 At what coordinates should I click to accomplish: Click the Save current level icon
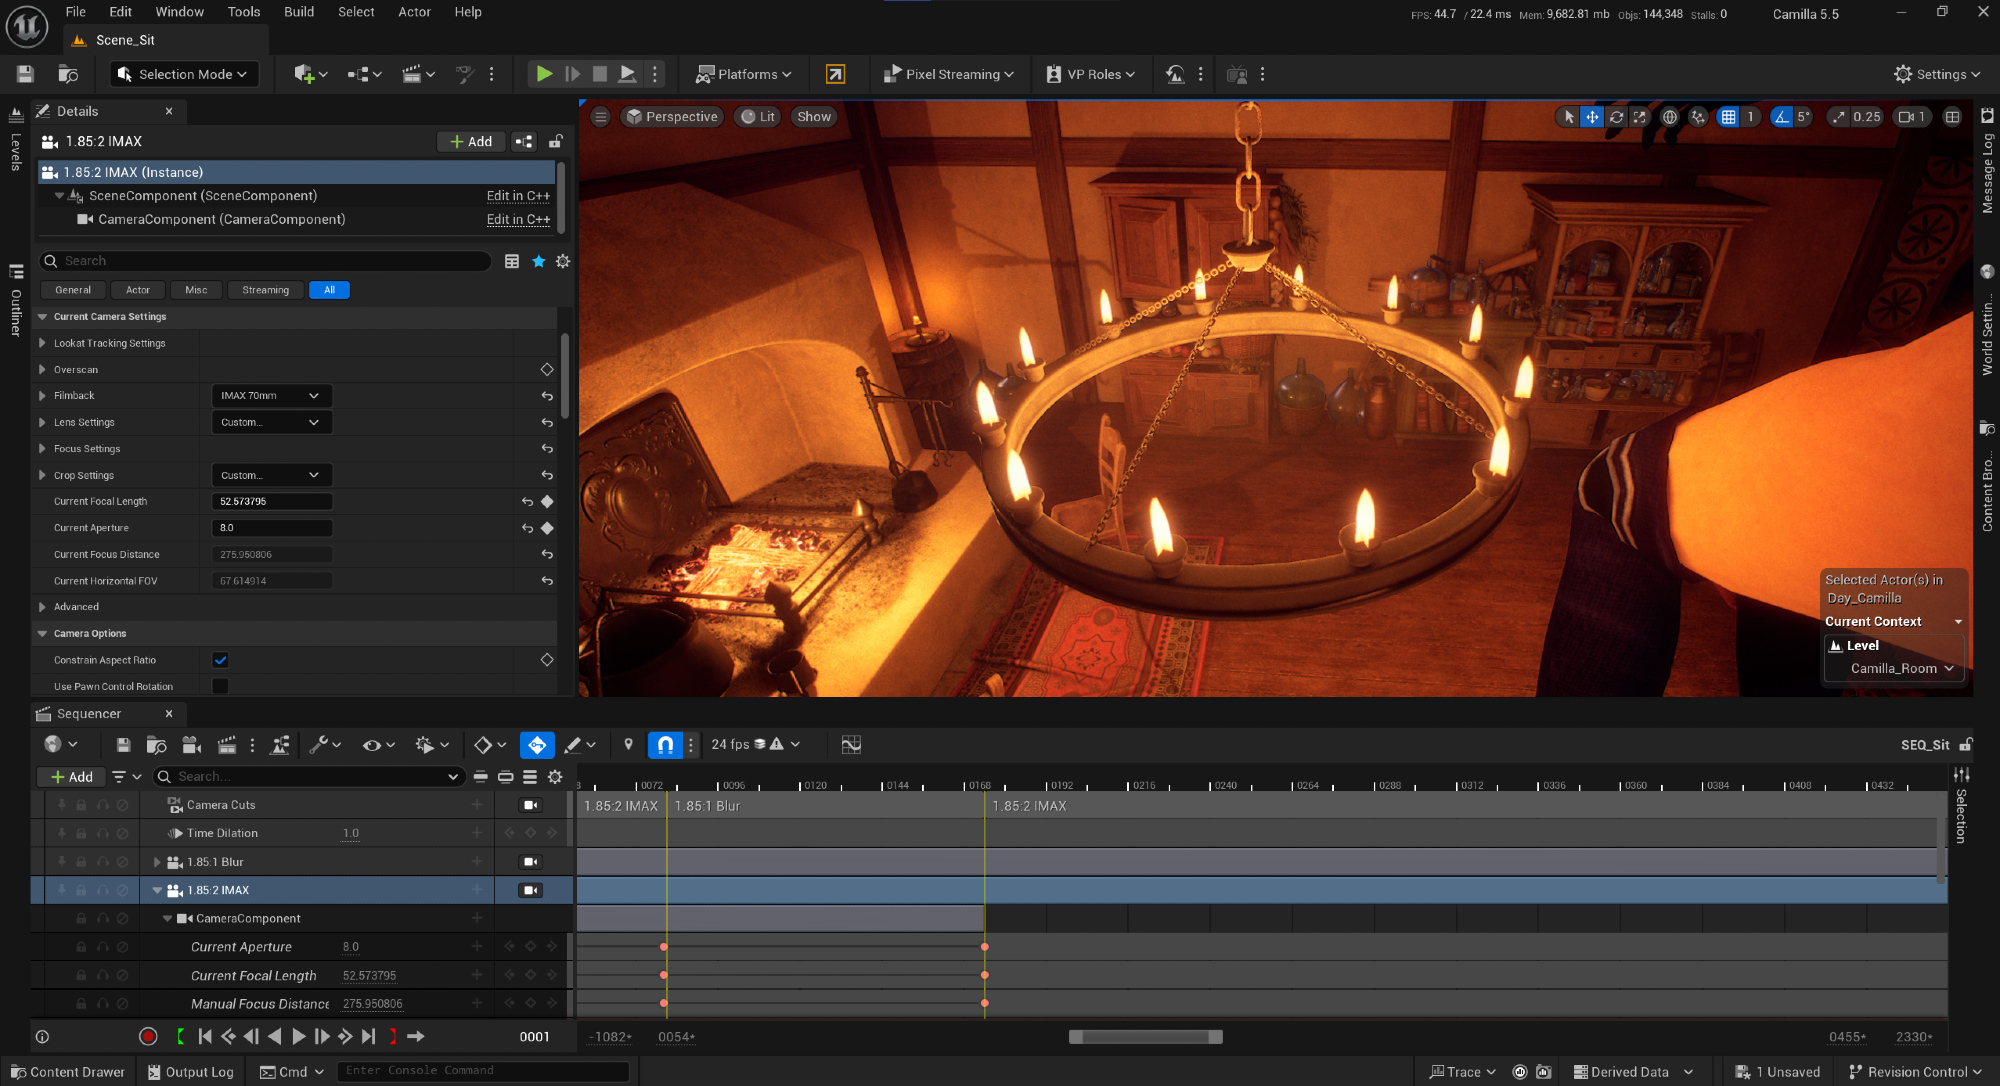25,74
